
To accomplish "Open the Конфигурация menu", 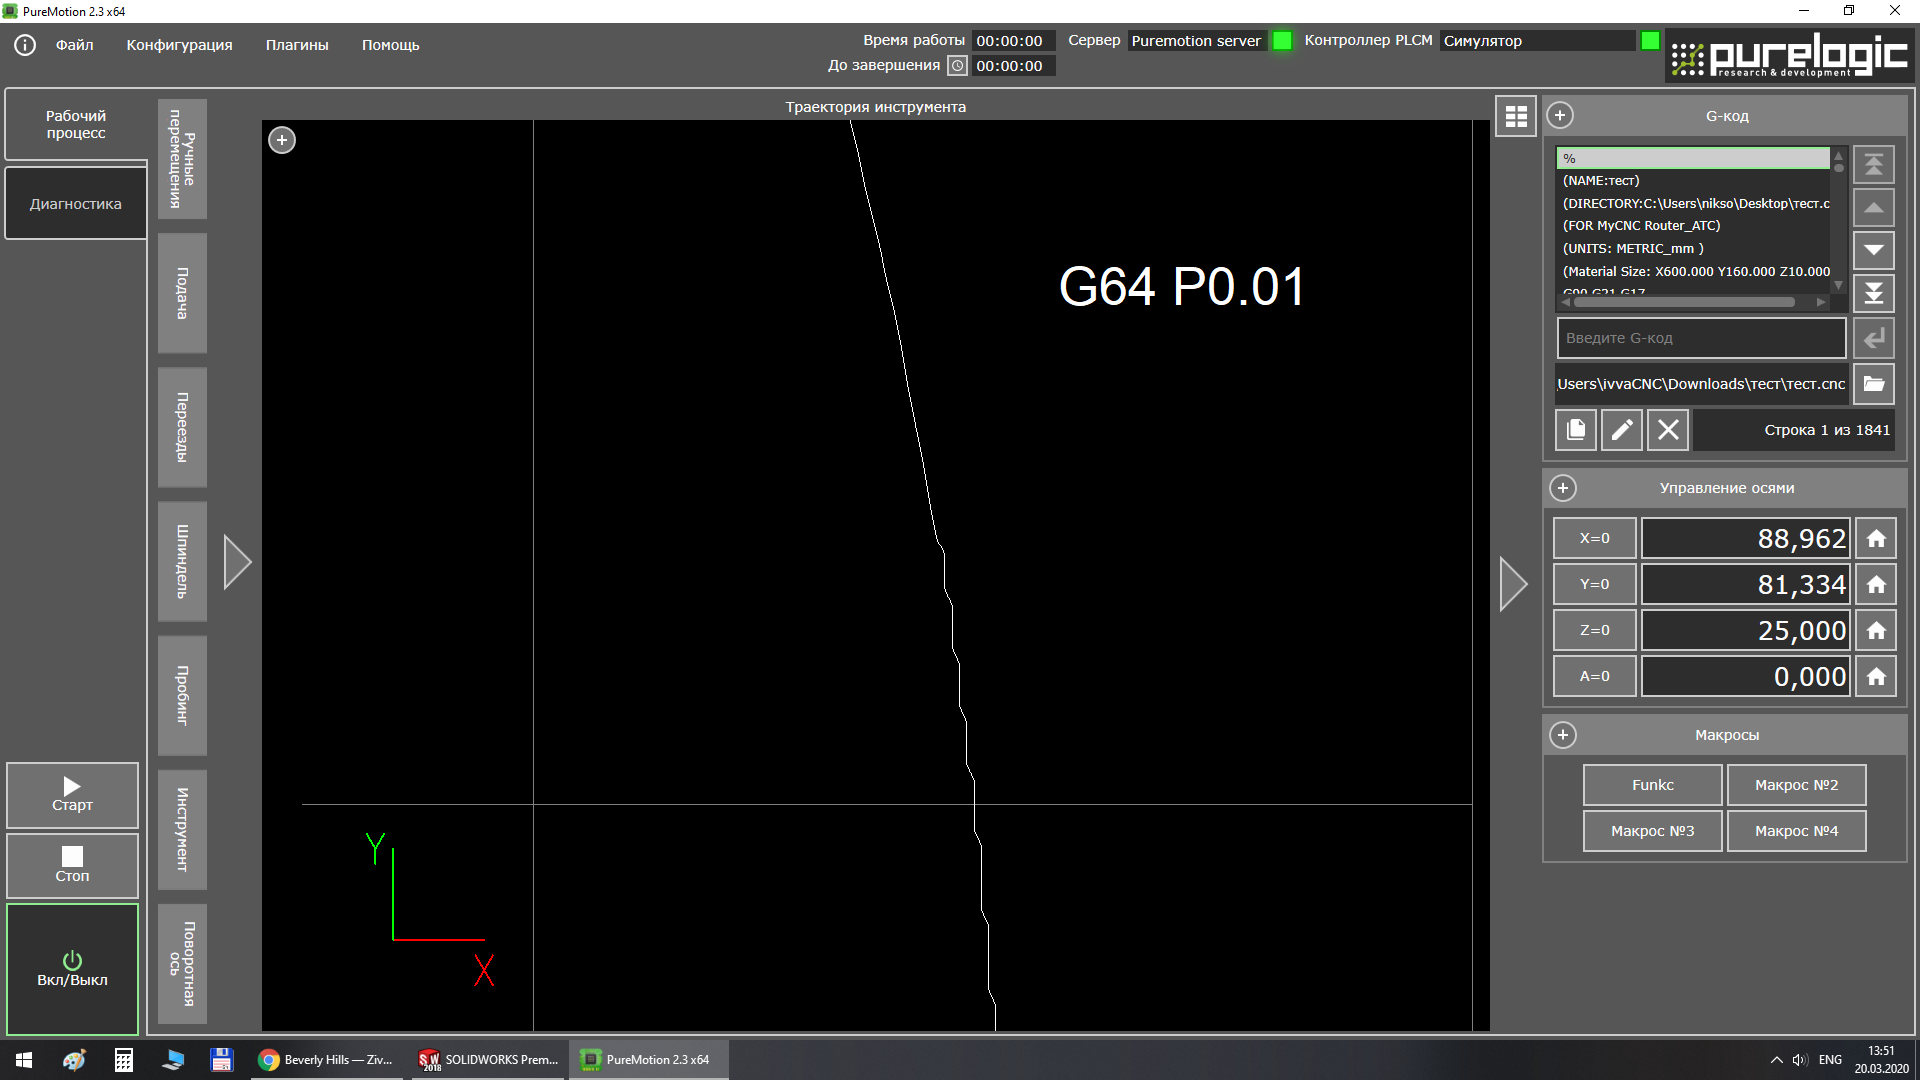I will click(x=179, y=45).
